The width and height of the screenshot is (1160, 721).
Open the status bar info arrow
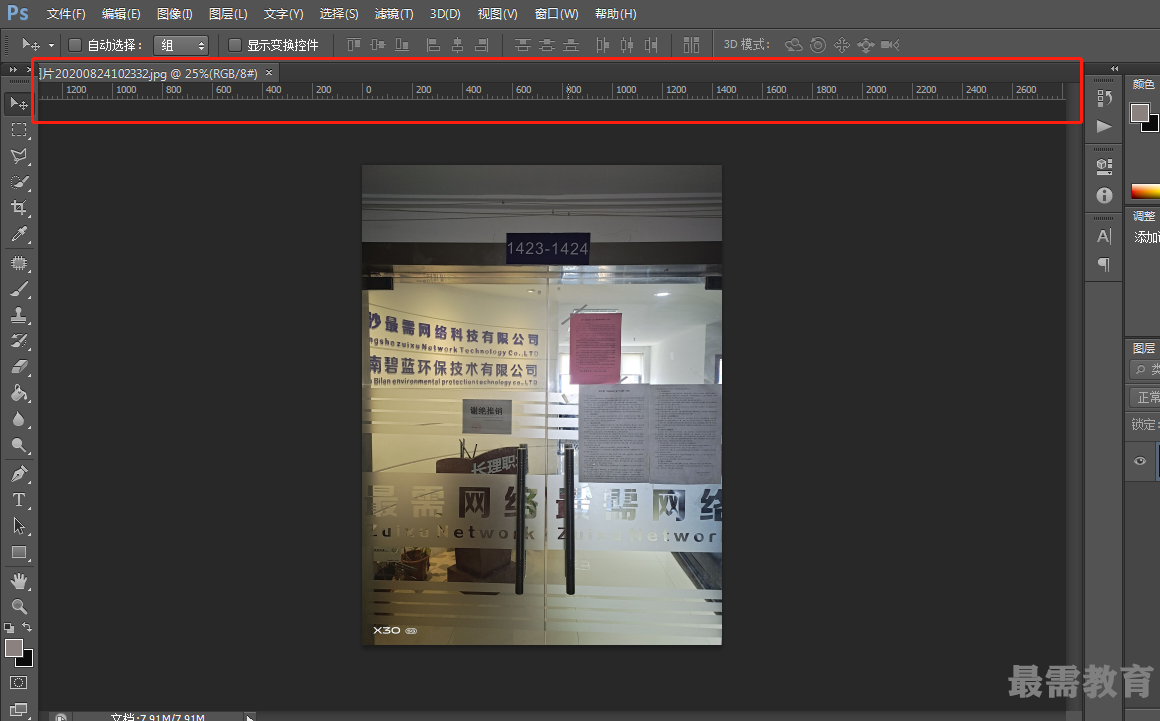point(249,717)
